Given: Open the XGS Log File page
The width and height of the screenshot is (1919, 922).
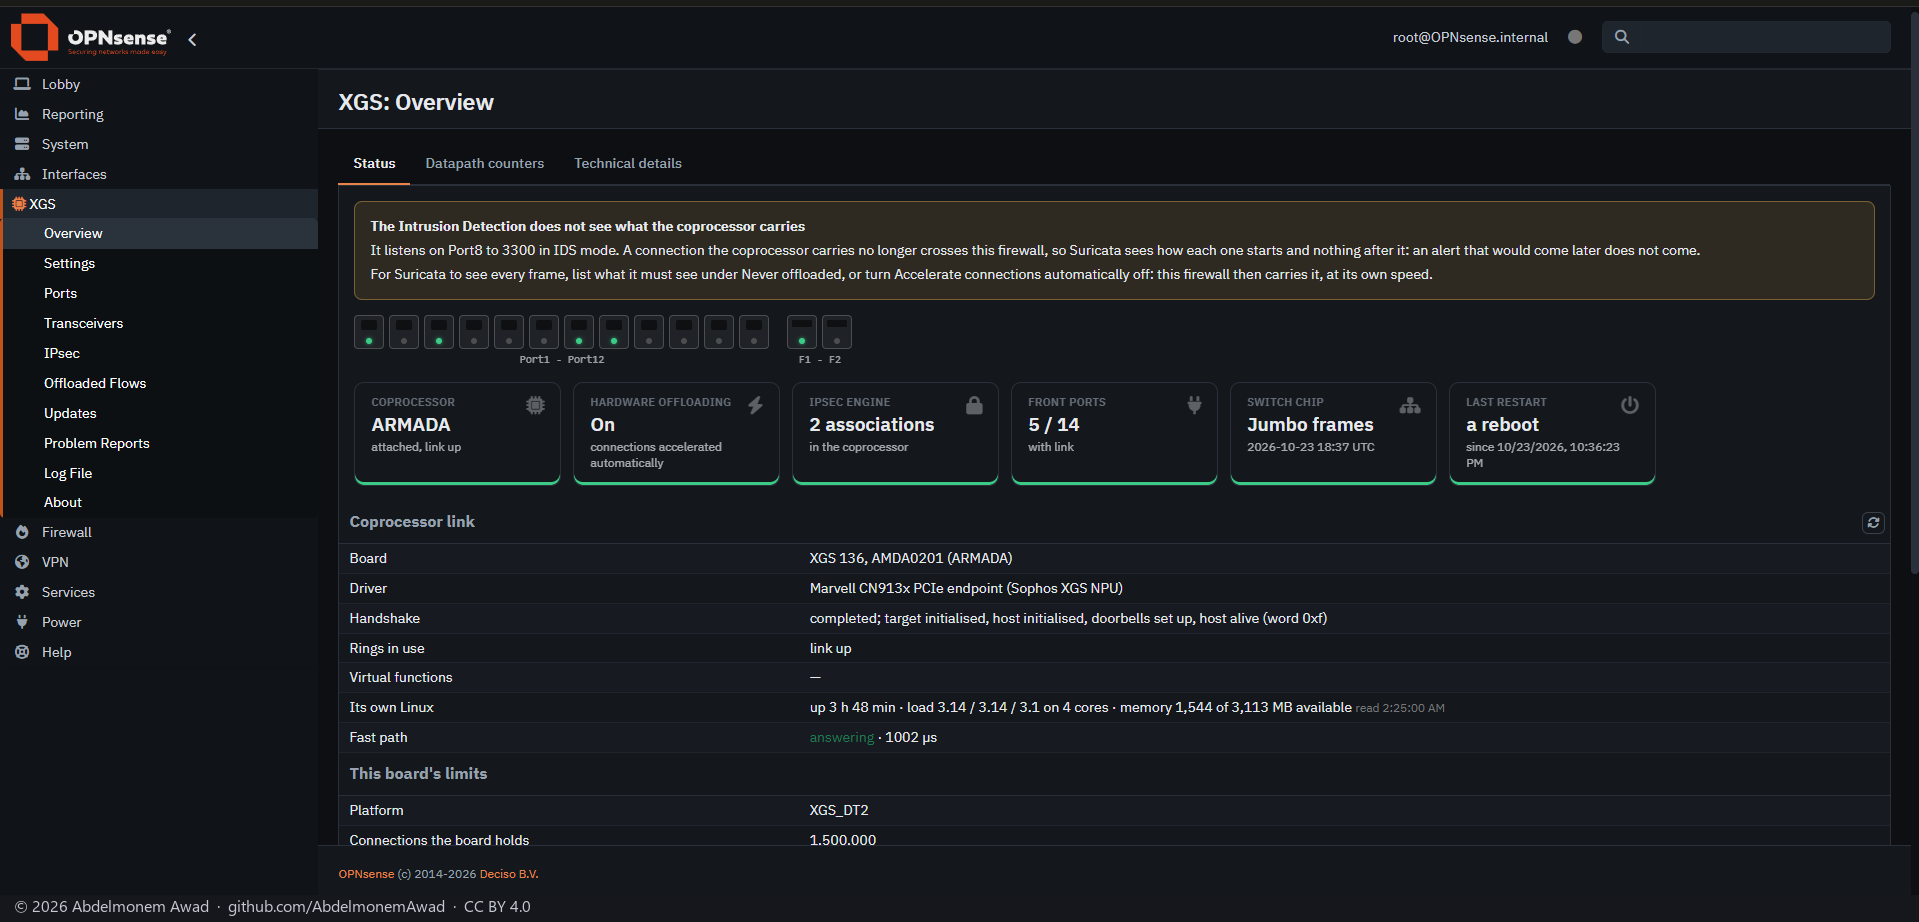Looking at the screenshot, I should tap(161, 473).
